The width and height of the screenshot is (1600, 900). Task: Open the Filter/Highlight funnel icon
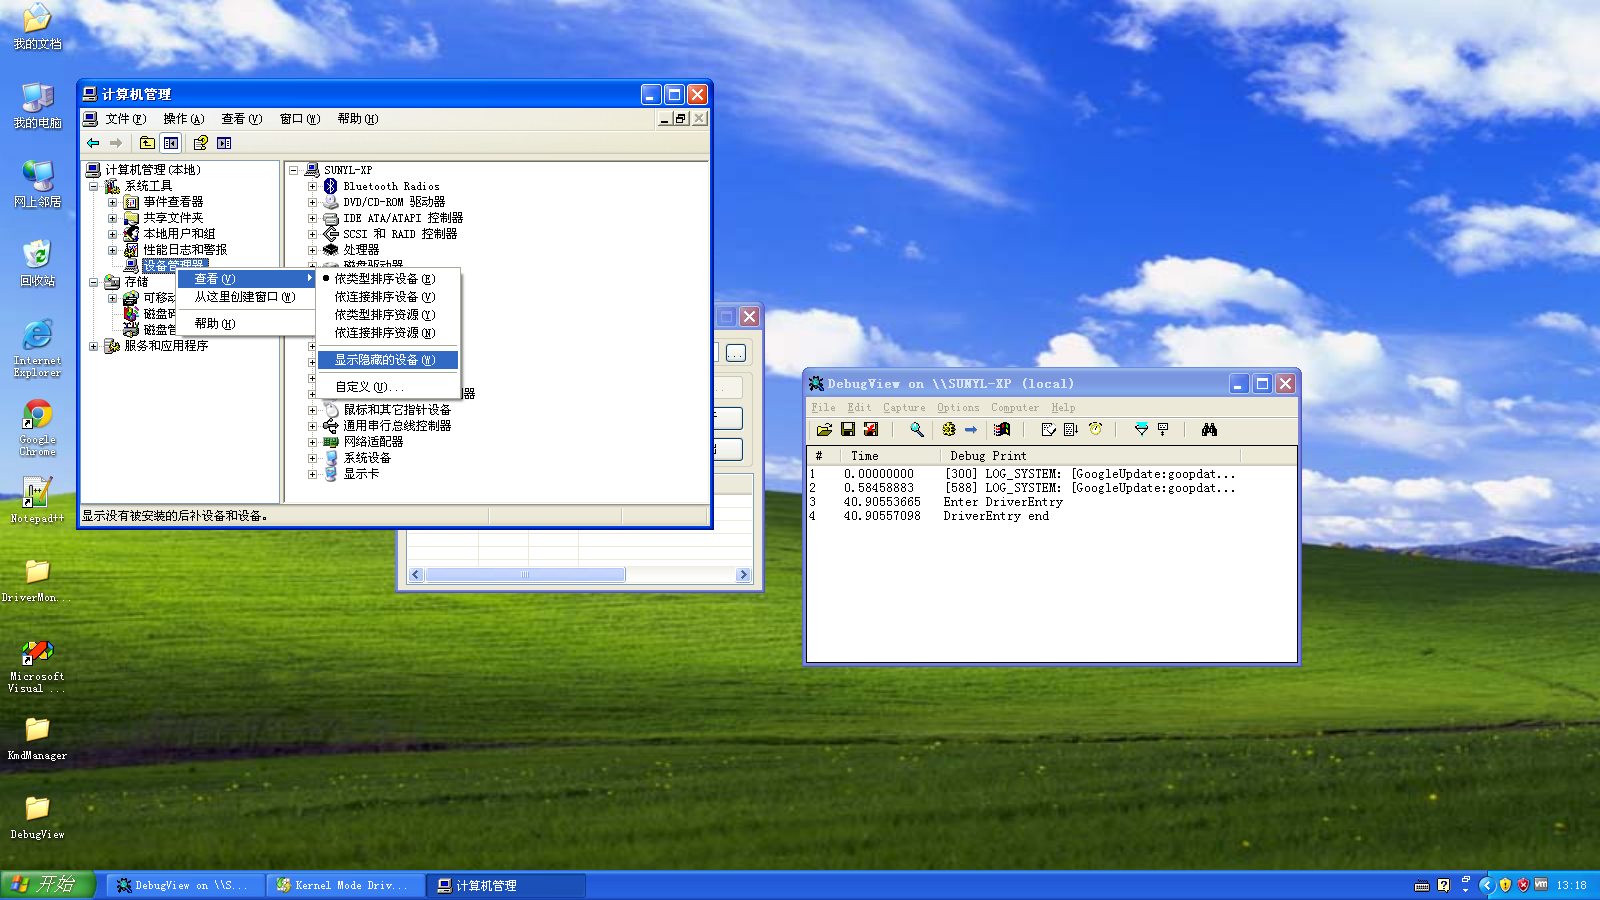coord(1141,429)
